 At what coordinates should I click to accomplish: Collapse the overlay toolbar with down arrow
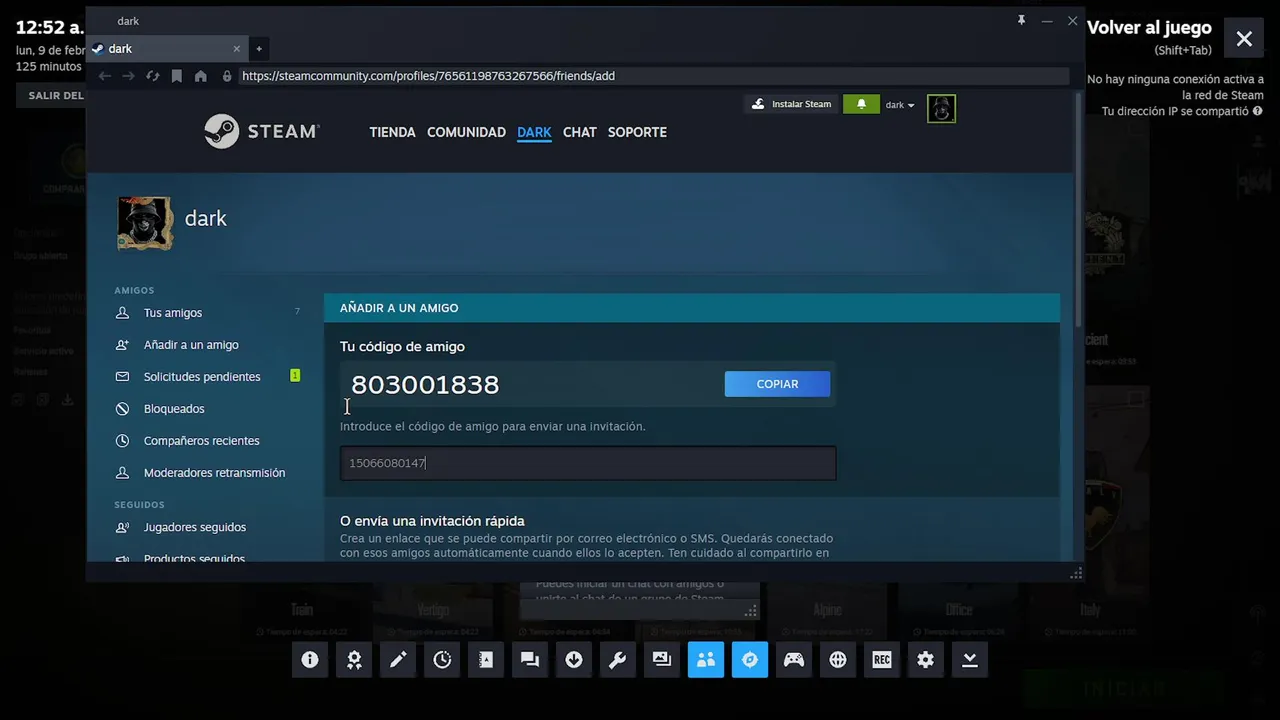click(970, 660)
